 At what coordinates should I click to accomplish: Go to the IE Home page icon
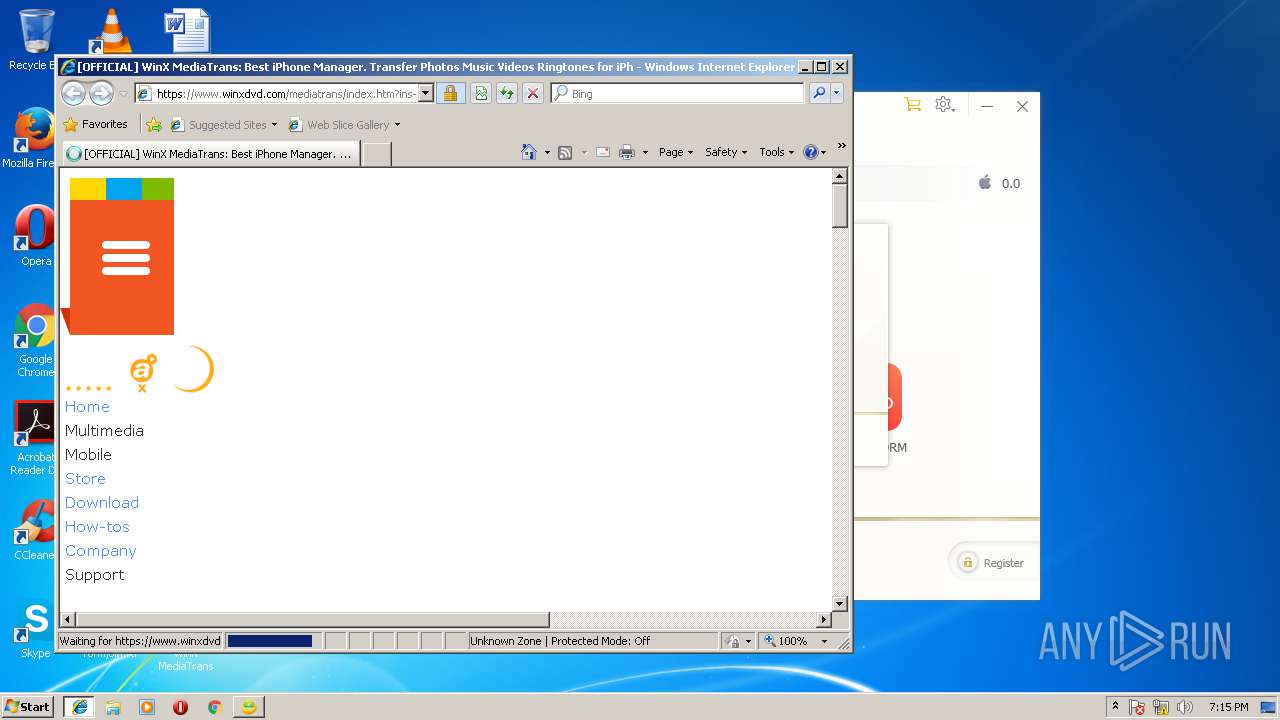529,152
